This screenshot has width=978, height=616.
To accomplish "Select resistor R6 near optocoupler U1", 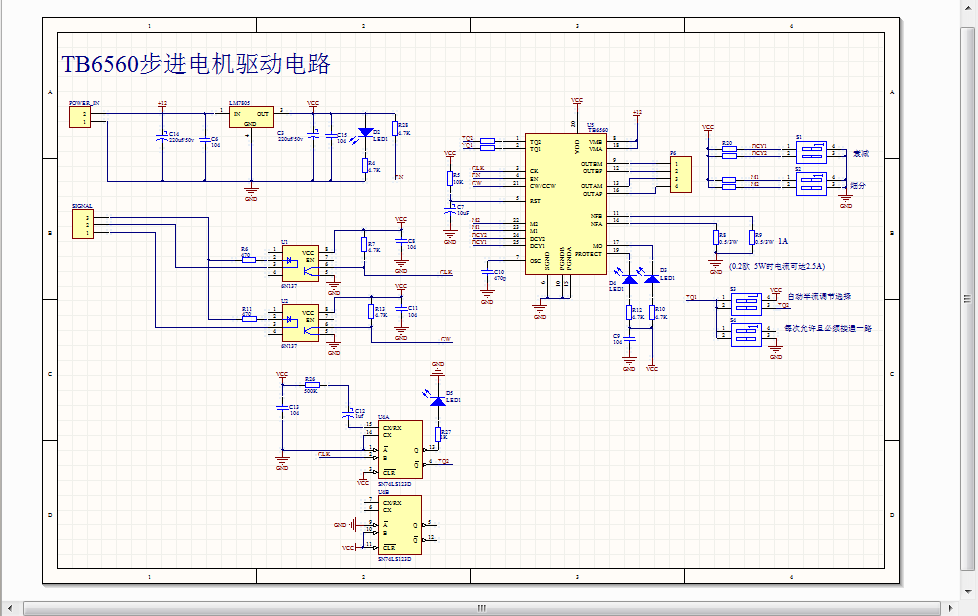I will tap(249, 259).
